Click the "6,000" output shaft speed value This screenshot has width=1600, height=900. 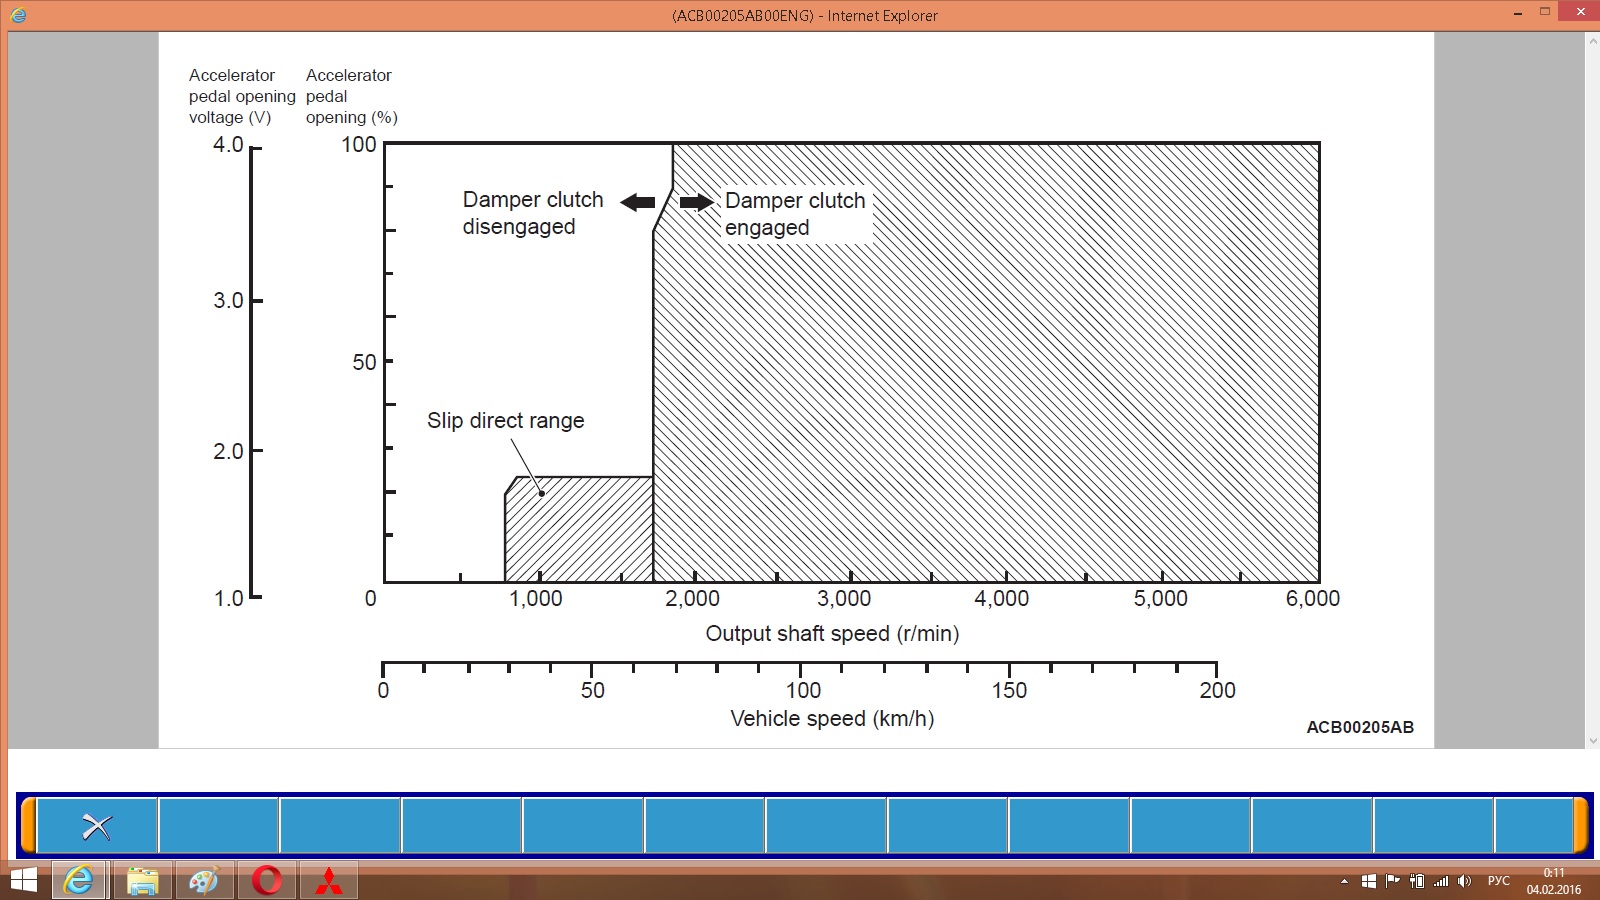1313,599
